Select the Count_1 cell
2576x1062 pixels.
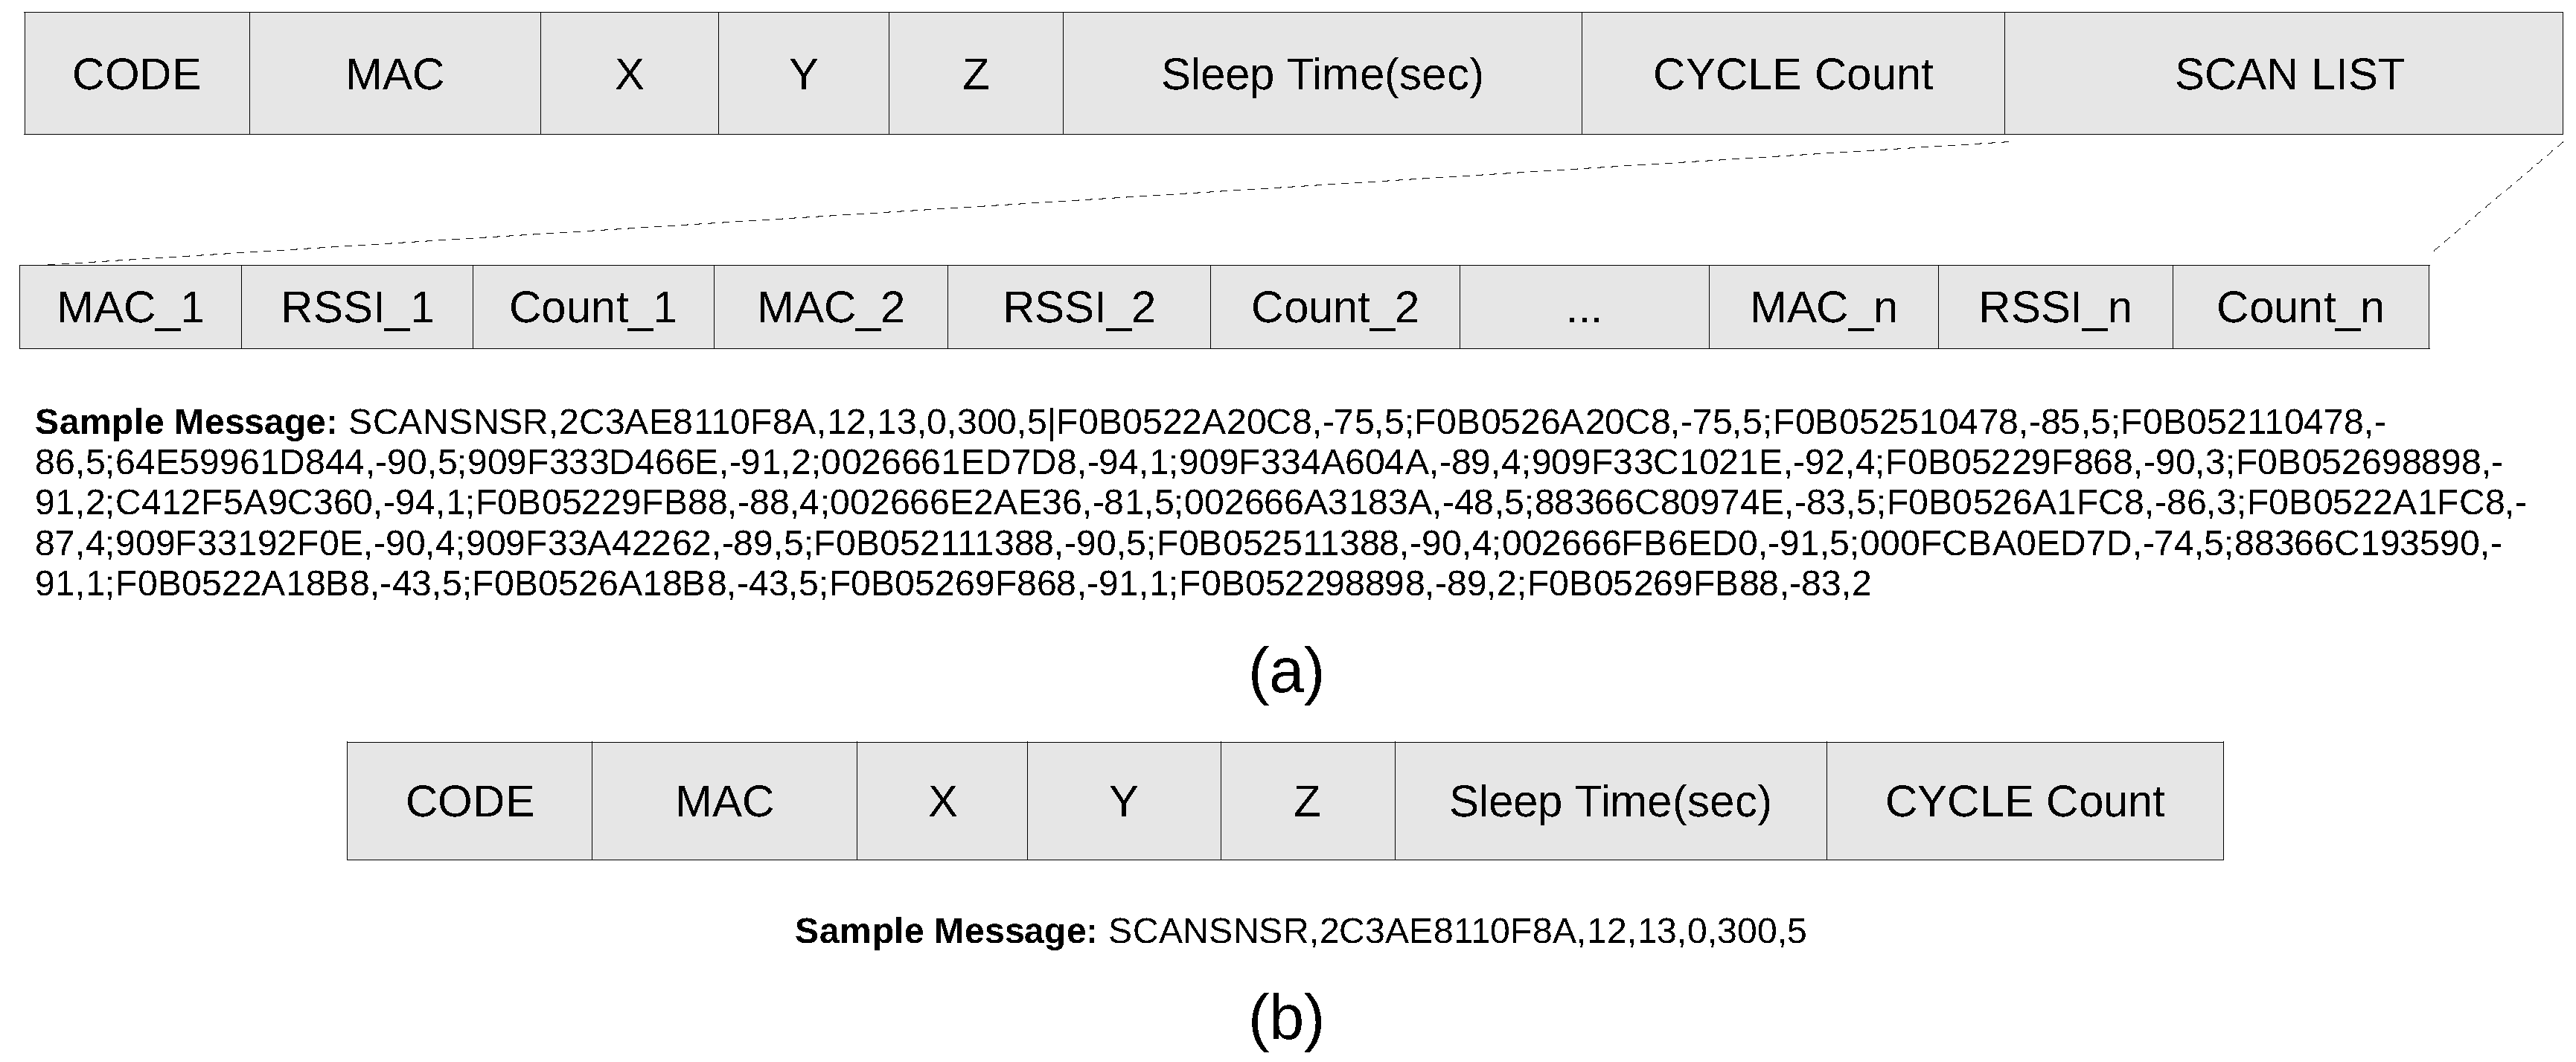(x=593, y=307)
